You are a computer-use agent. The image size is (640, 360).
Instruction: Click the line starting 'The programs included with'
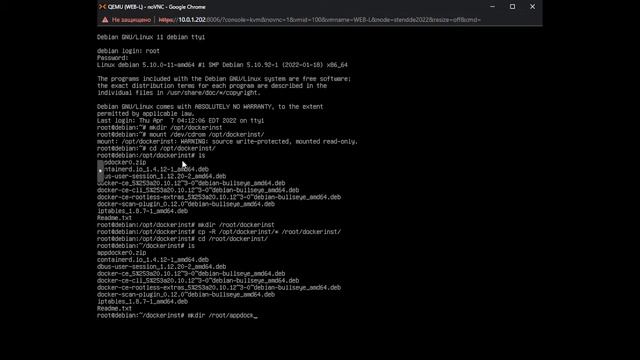pyautogui.click(x=224, y=79)
